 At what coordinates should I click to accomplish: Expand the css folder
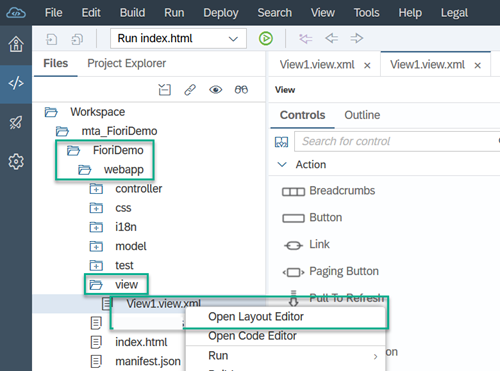point(96,208)
